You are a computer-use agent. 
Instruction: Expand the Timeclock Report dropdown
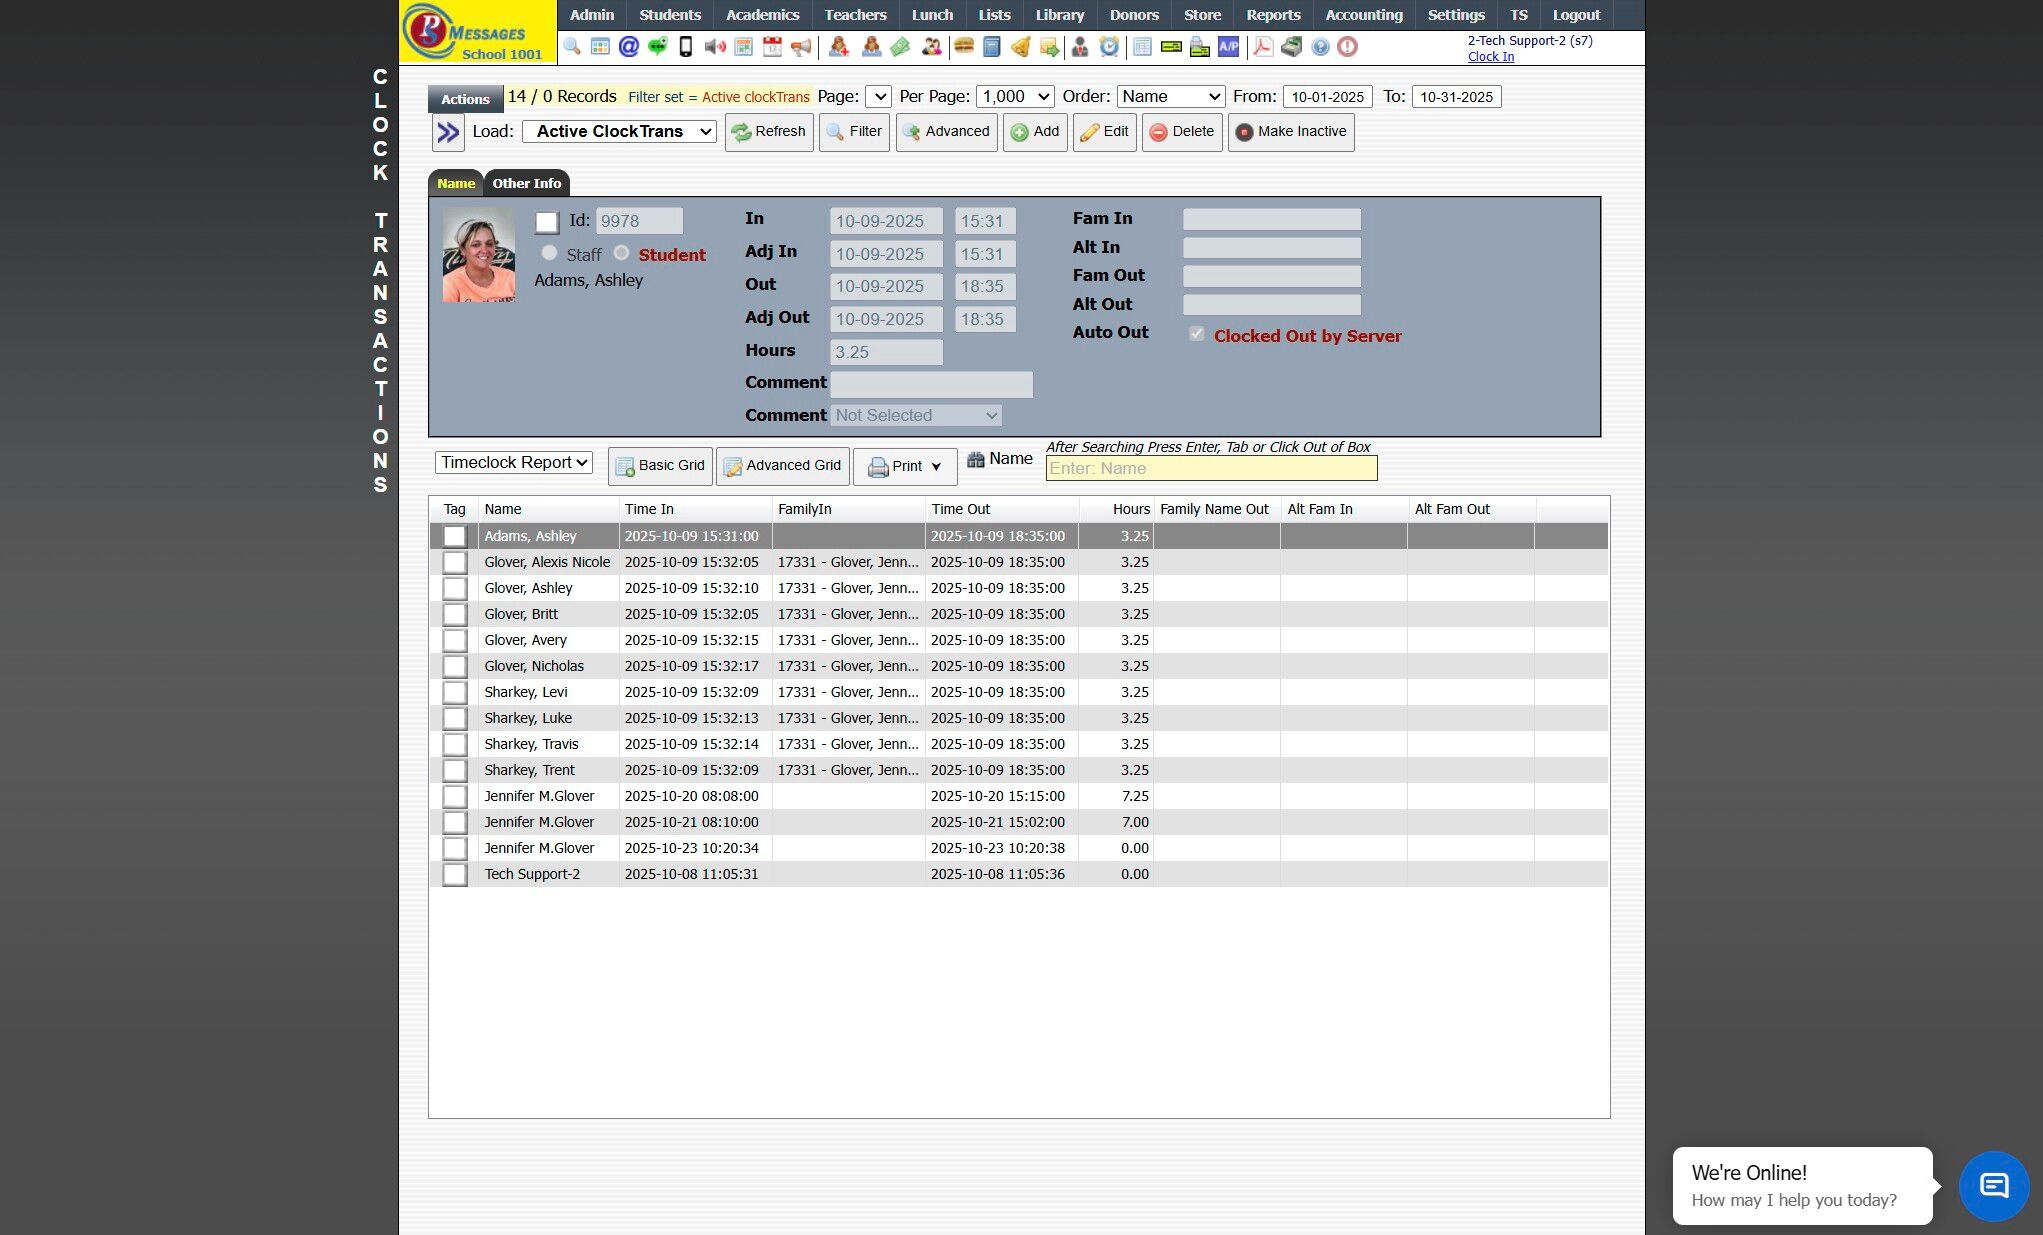tap(514, 463)
